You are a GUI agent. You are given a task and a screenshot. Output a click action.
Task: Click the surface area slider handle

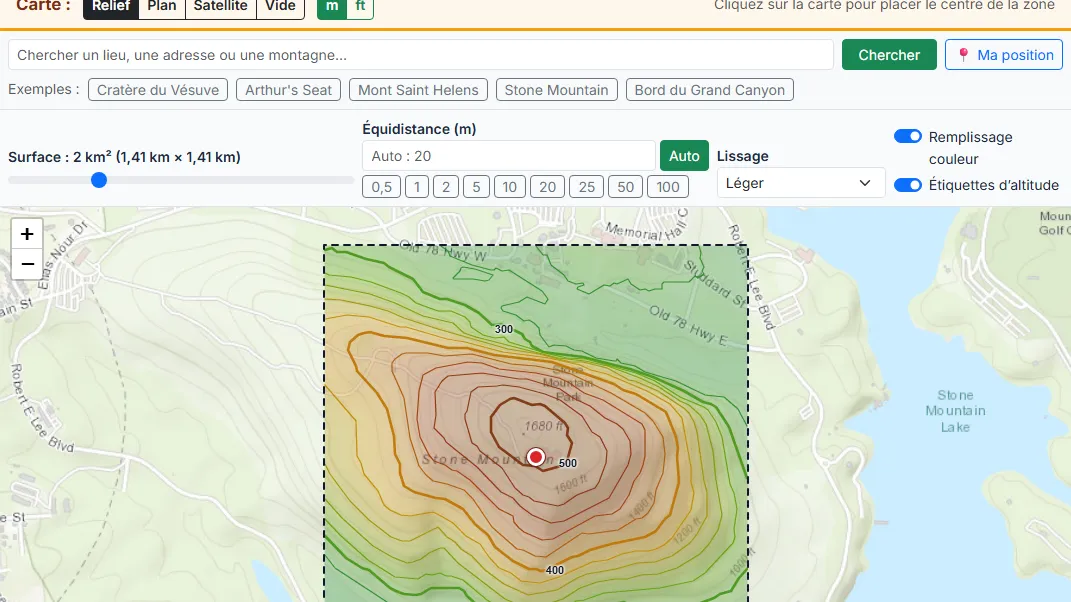pyautogui.click(x=99, y=180)
